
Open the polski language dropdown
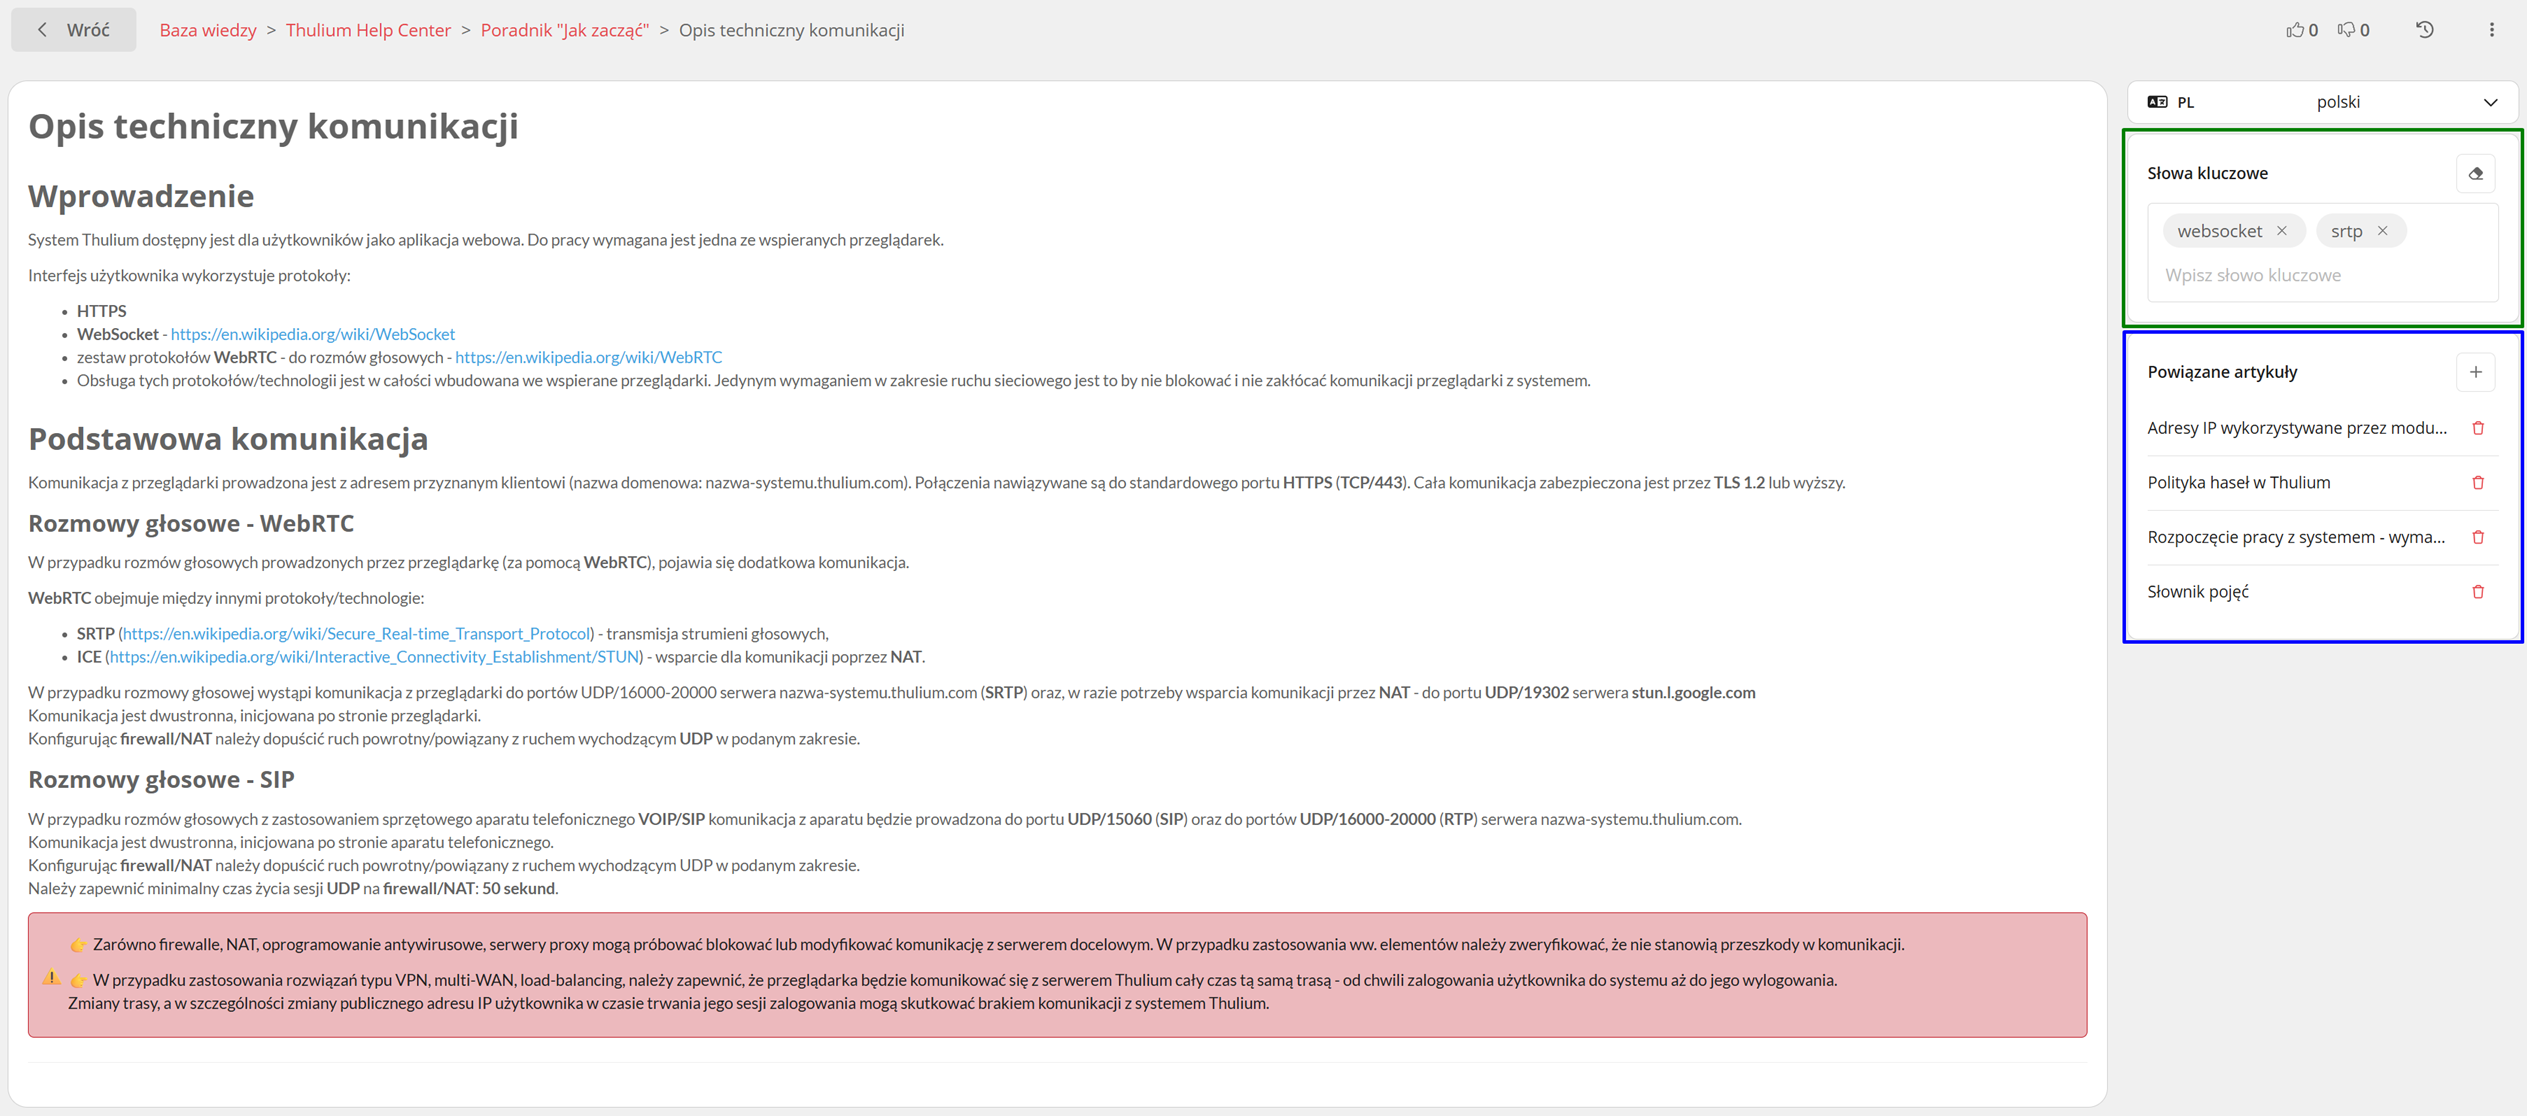coord(2322,102)
